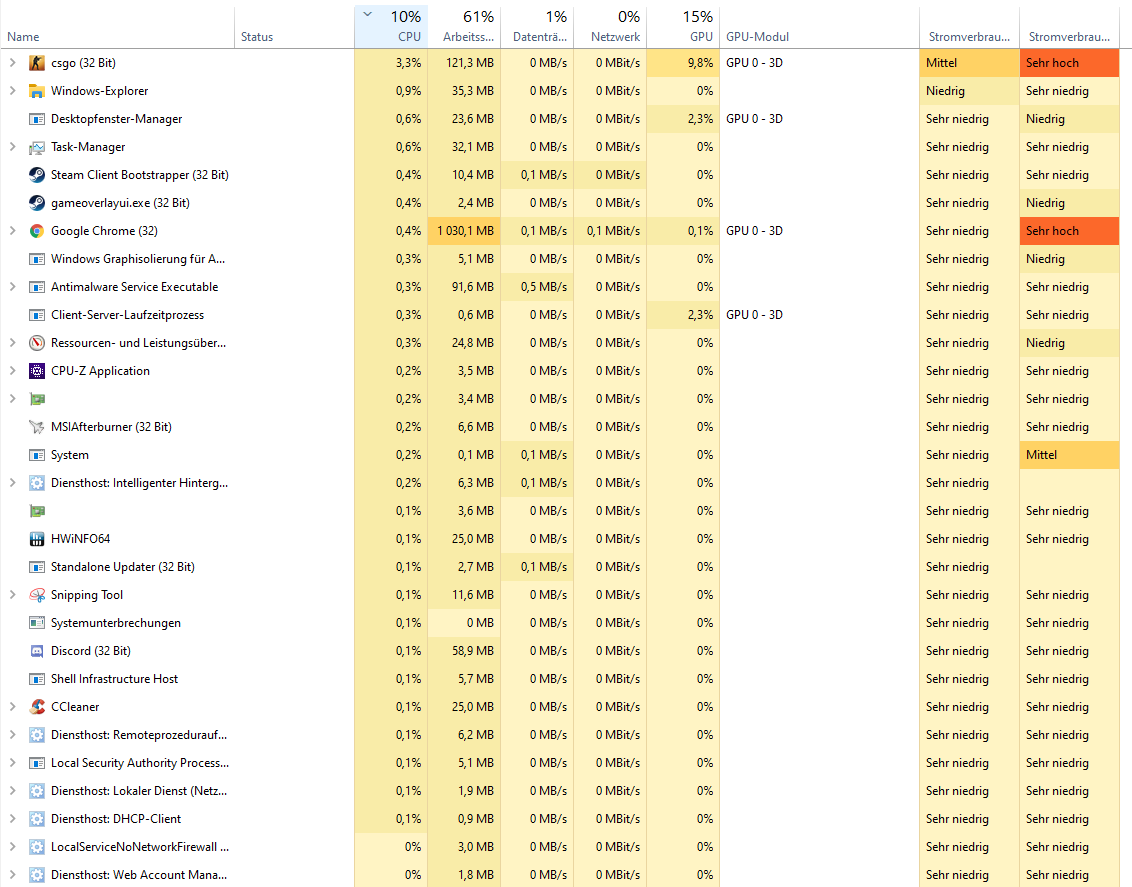The image size is (1132, 887).
Task: Click the CPU-Z Application icon
Action: coord(37,371)
